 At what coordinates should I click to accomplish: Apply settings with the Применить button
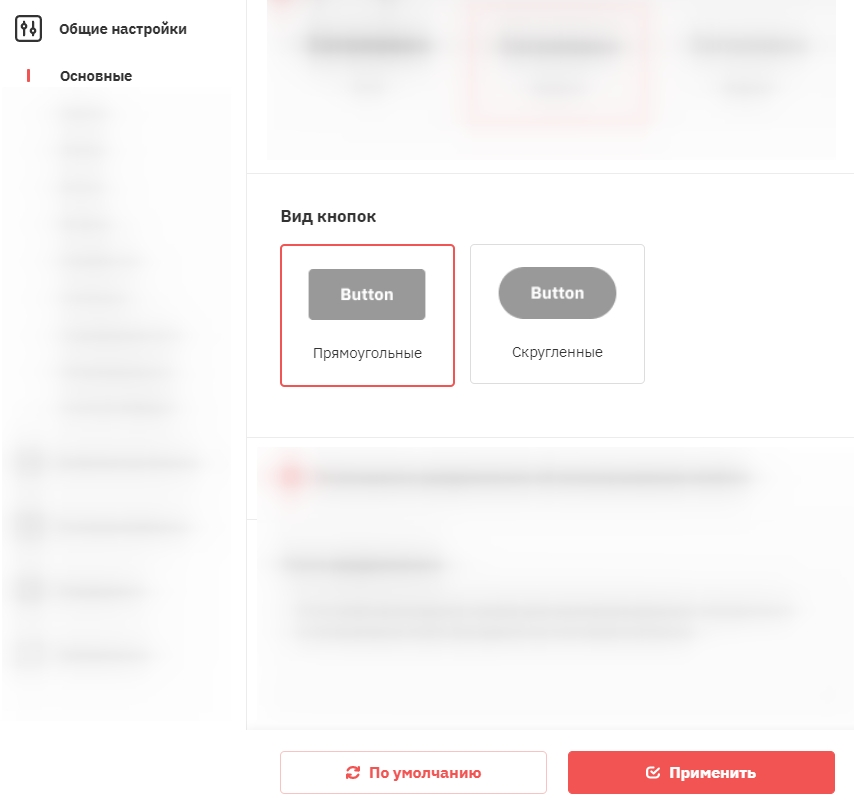coord(701,772)
